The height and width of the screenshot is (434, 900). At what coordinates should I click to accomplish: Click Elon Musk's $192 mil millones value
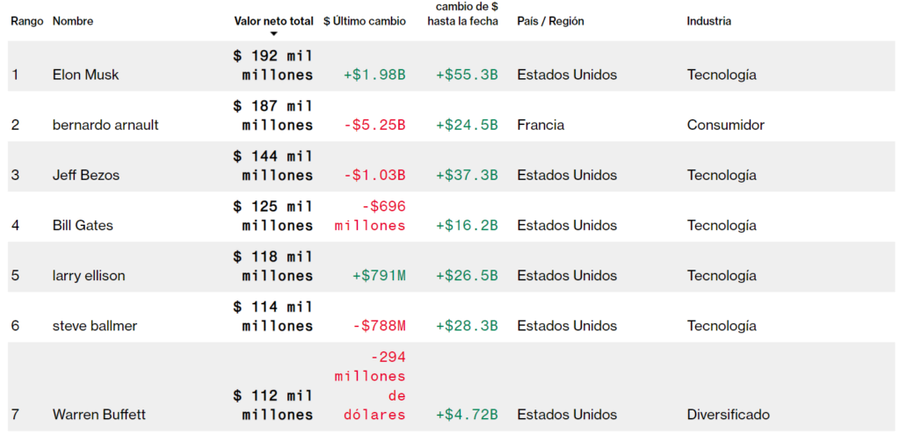[x=273, y=65]
